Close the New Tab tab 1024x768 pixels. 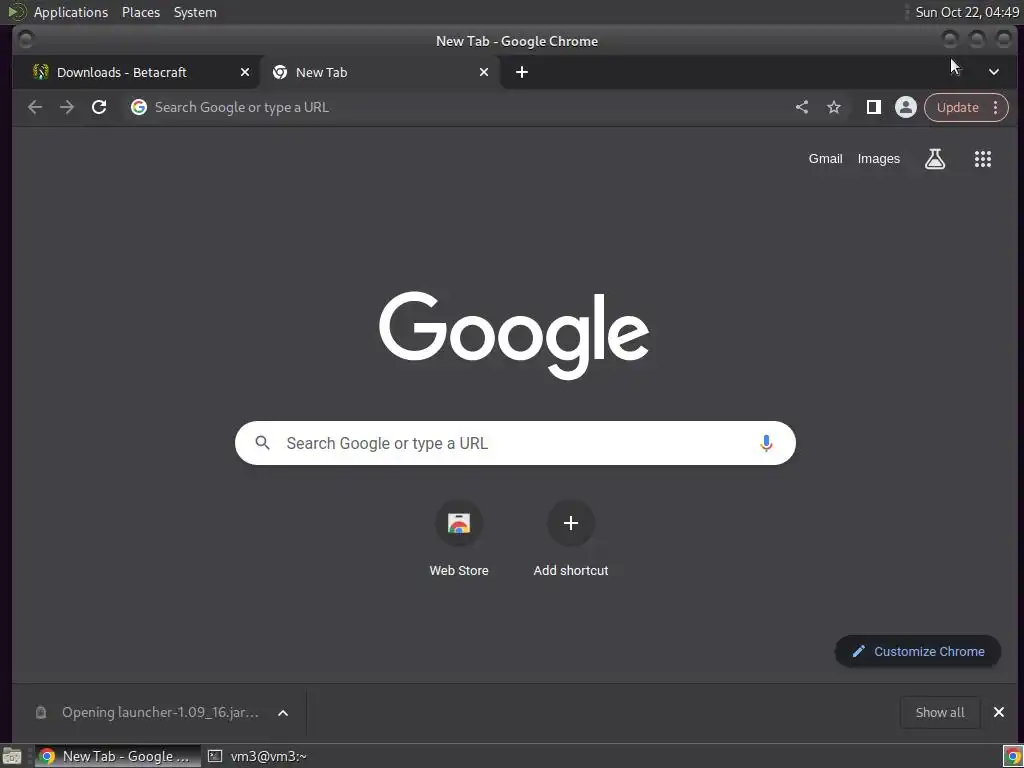tap(484, 72)
